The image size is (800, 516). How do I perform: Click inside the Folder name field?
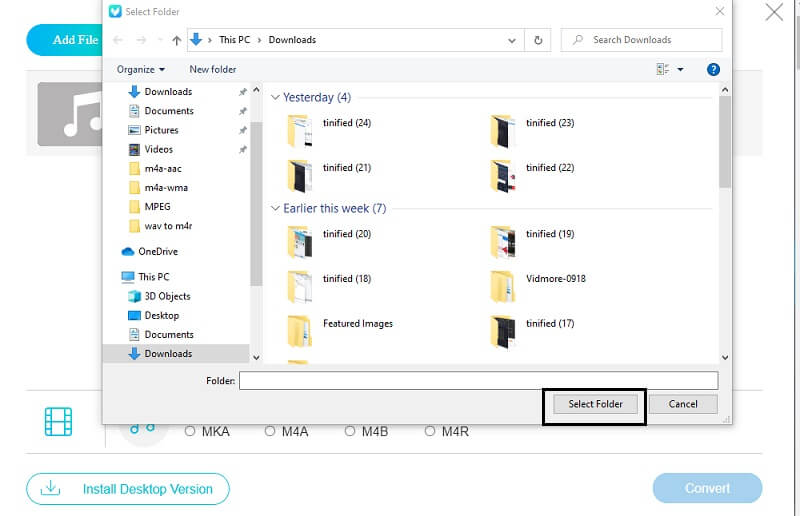point(478,380)
